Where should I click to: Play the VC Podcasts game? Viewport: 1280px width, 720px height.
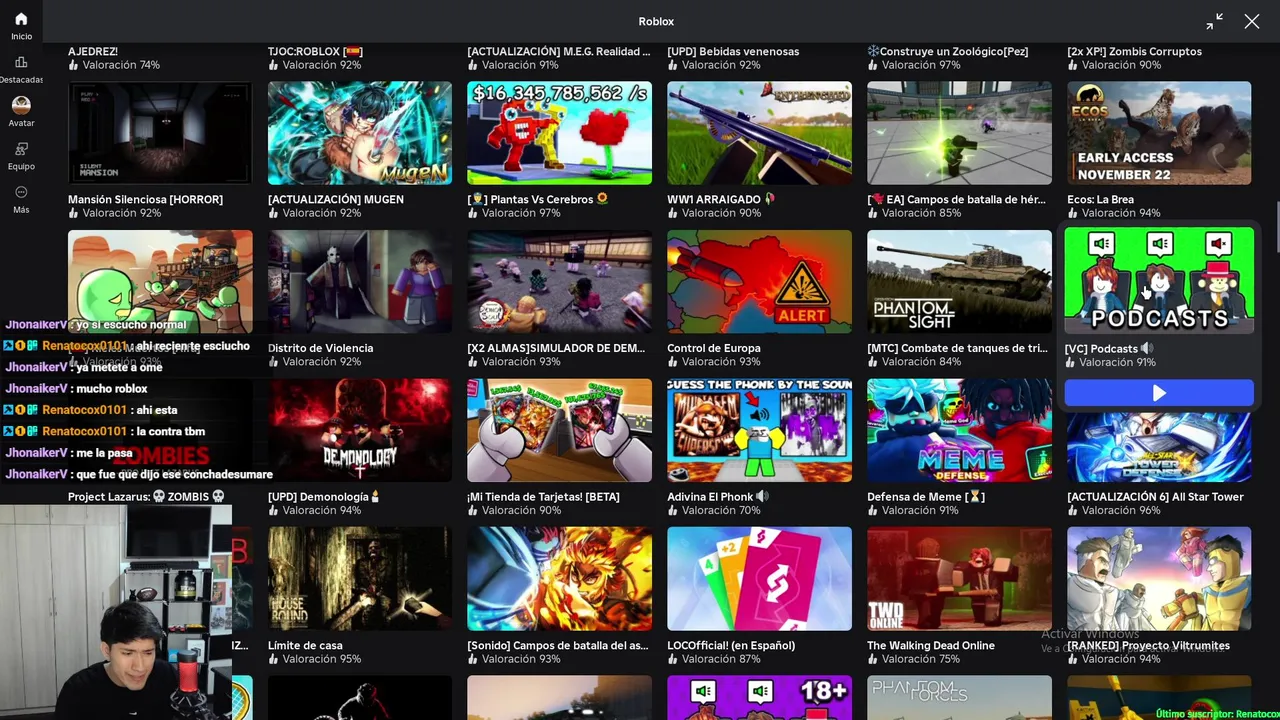click(x=1159, y=393)
